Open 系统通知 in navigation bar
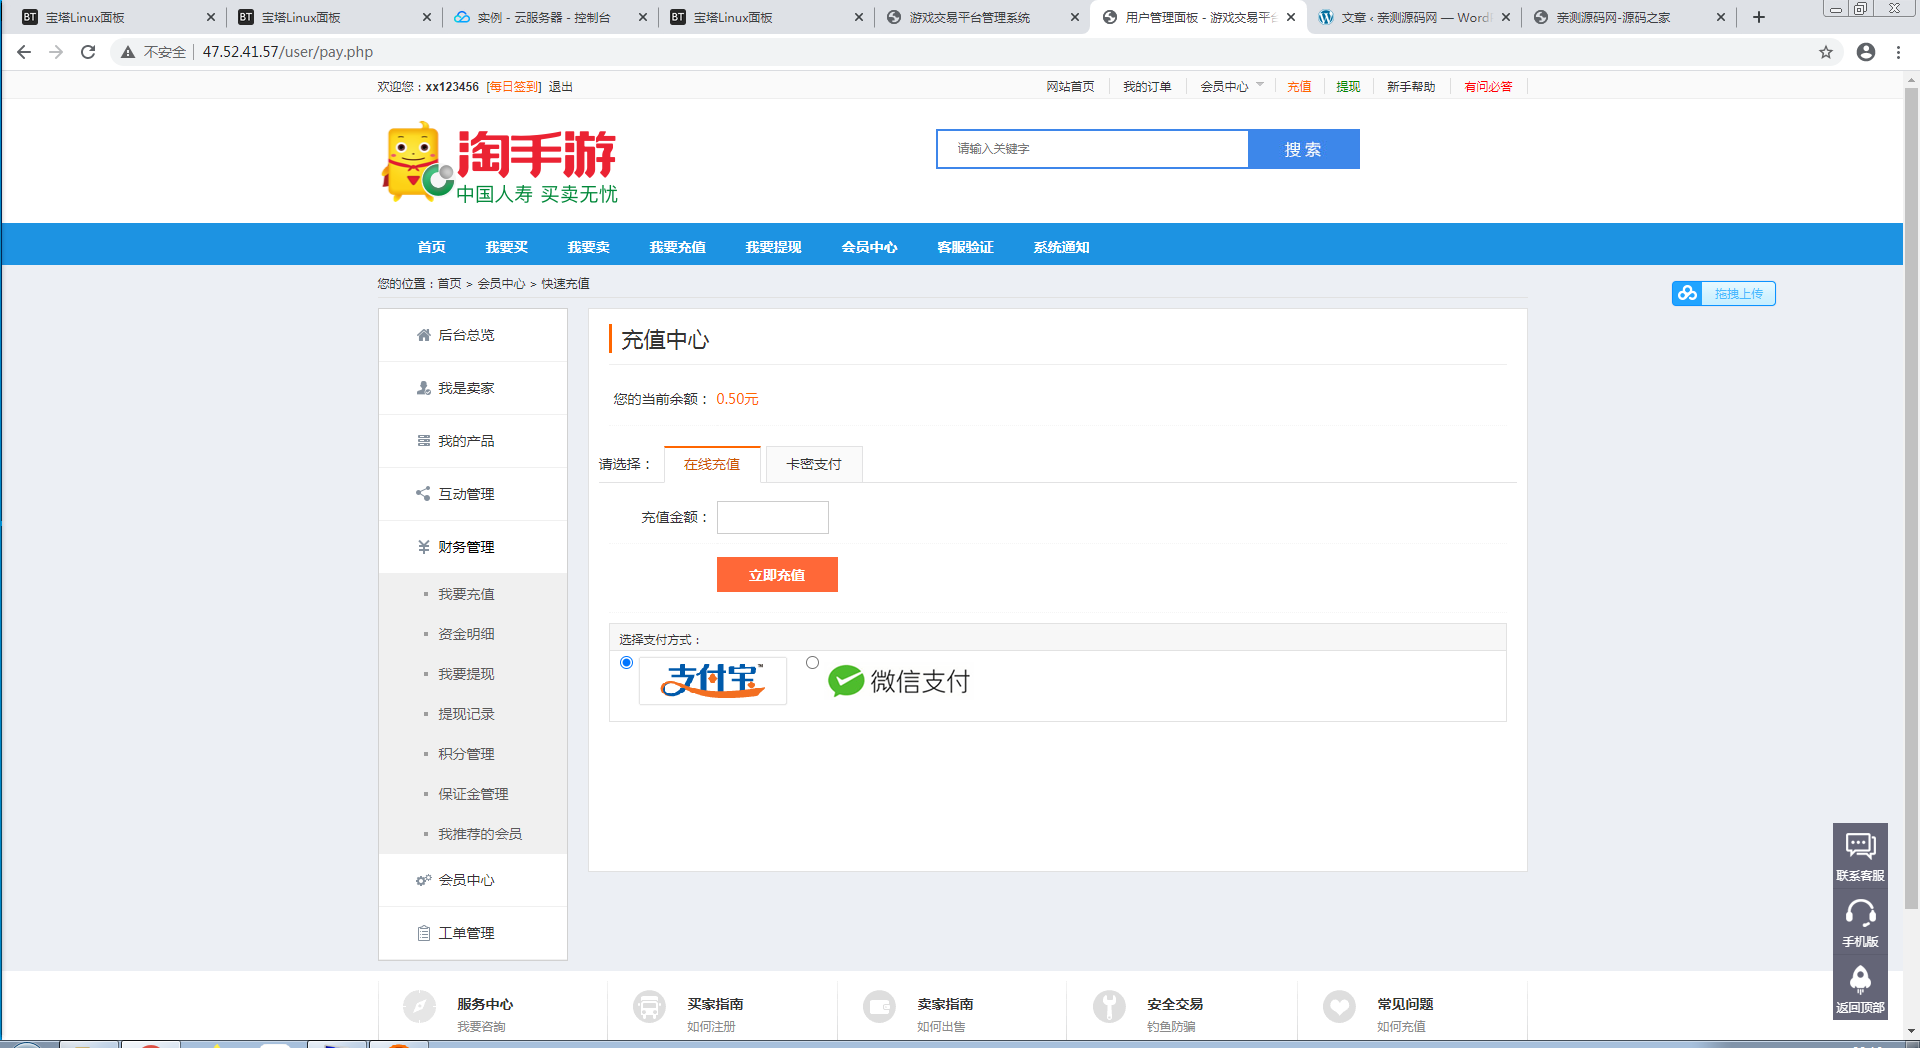The height and width of the screenshot is (1048, 1920). 1061,247
